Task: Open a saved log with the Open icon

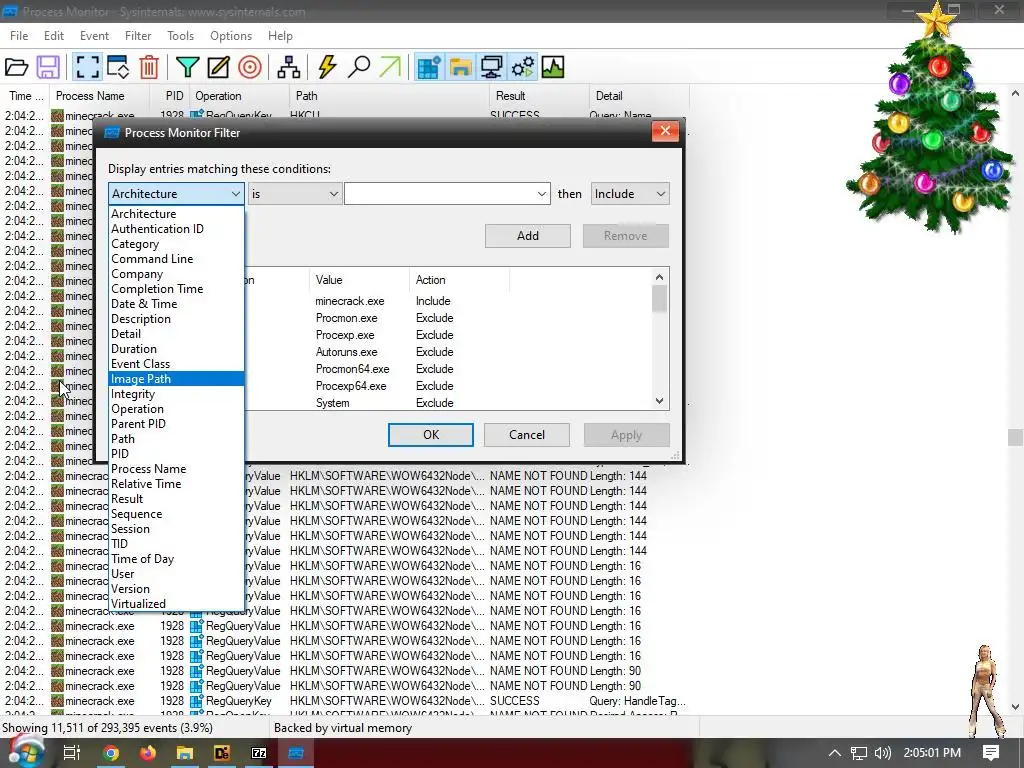Action: [16, 67]
